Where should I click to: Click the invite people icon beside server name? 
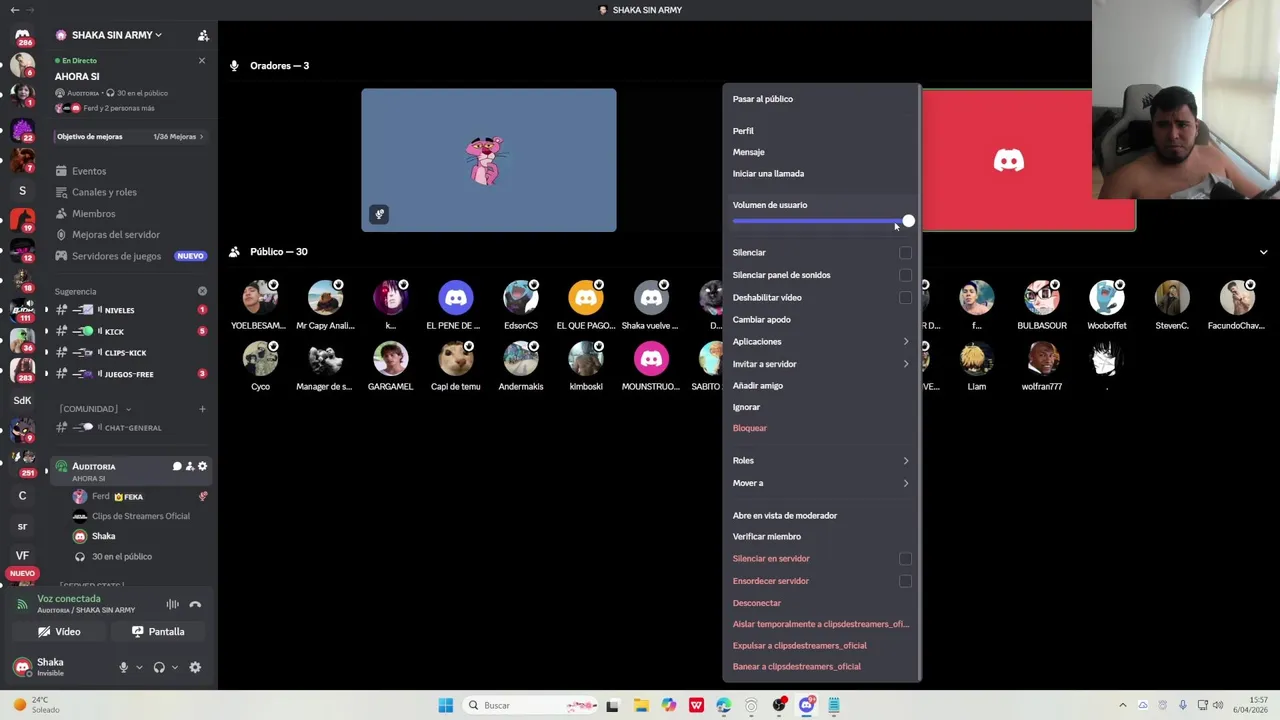tap(203, 35)
